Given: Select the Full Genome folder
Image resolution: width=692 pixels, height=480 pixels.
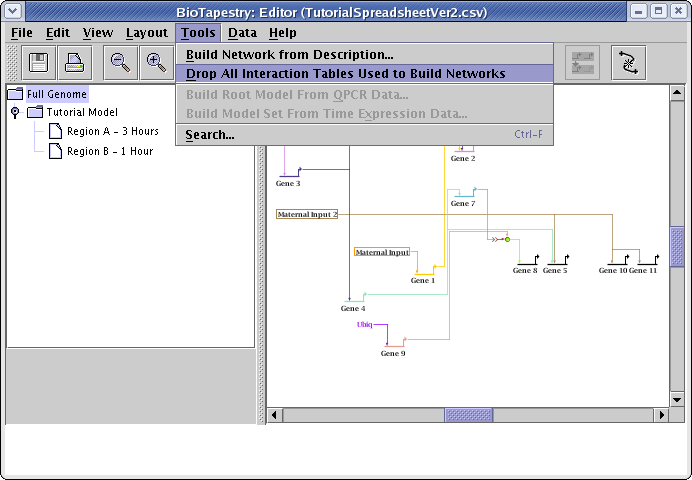Looking at the screenshot, I should 57,94.
